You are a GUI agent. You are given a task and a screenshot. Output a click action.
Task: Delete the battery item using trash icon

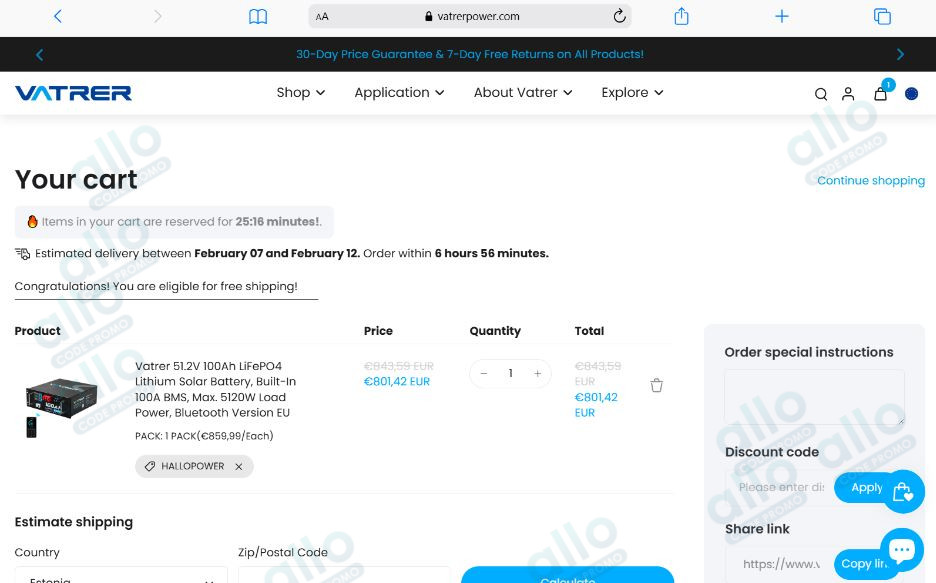(657, 385)
